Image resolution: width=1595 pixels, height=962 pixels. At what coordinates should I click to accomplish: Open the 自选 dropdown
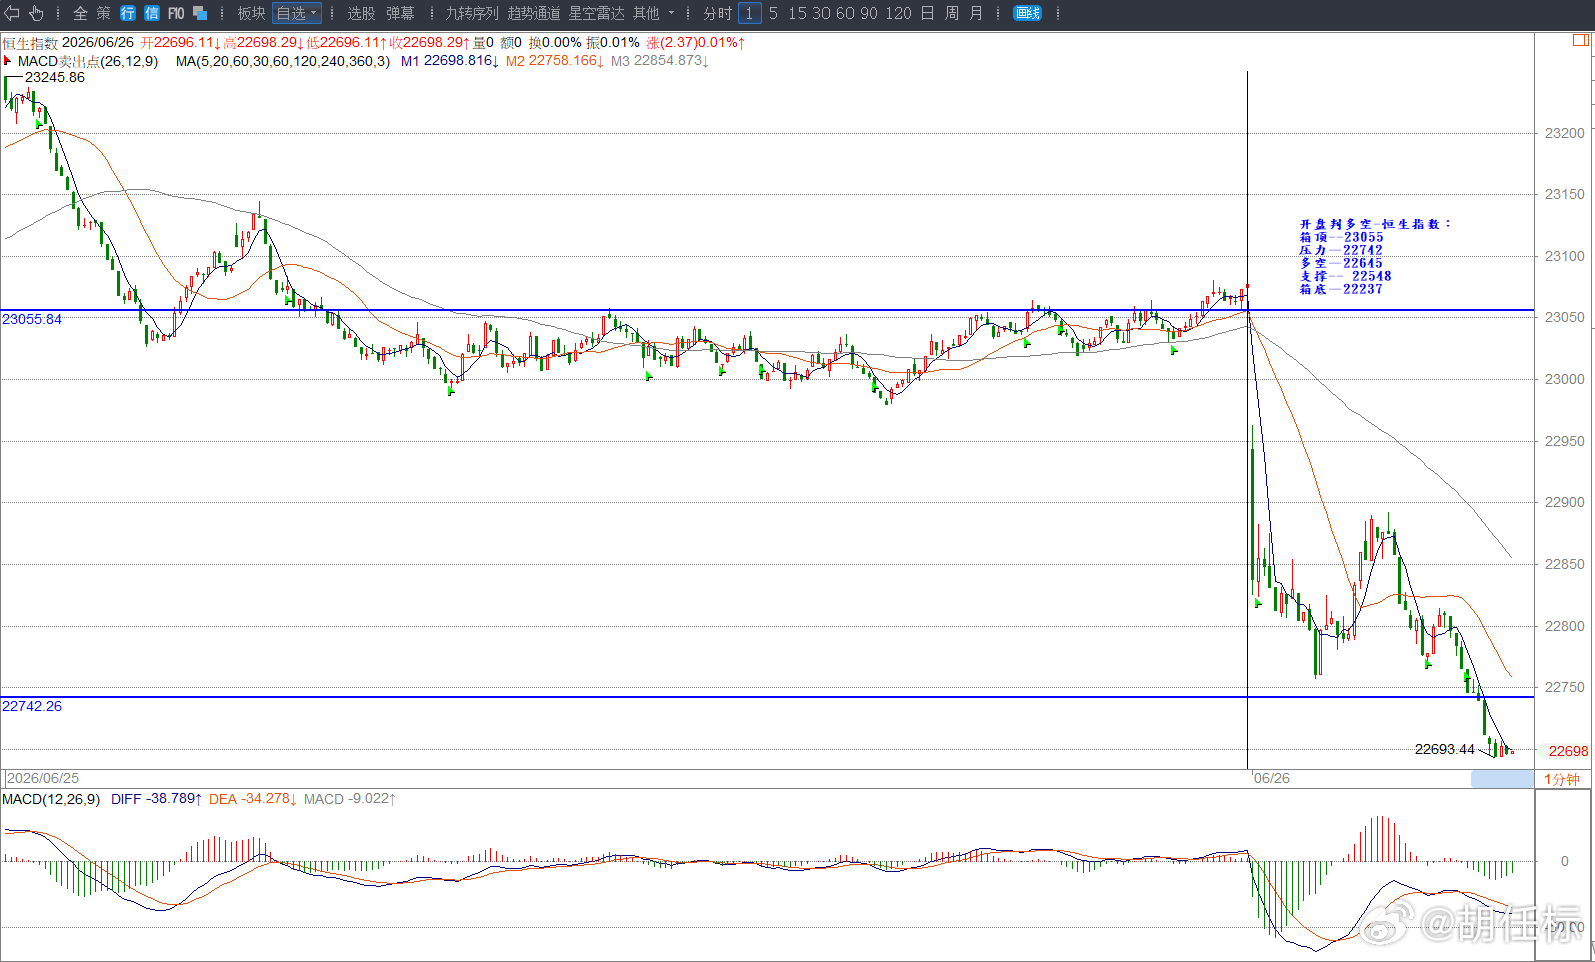(x=297, y=13)
